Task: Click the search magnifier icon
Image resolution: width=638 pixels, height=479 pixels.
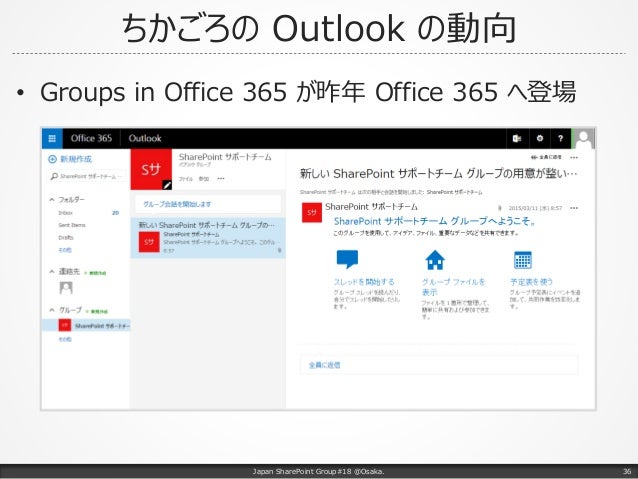Action: [54, 177]
